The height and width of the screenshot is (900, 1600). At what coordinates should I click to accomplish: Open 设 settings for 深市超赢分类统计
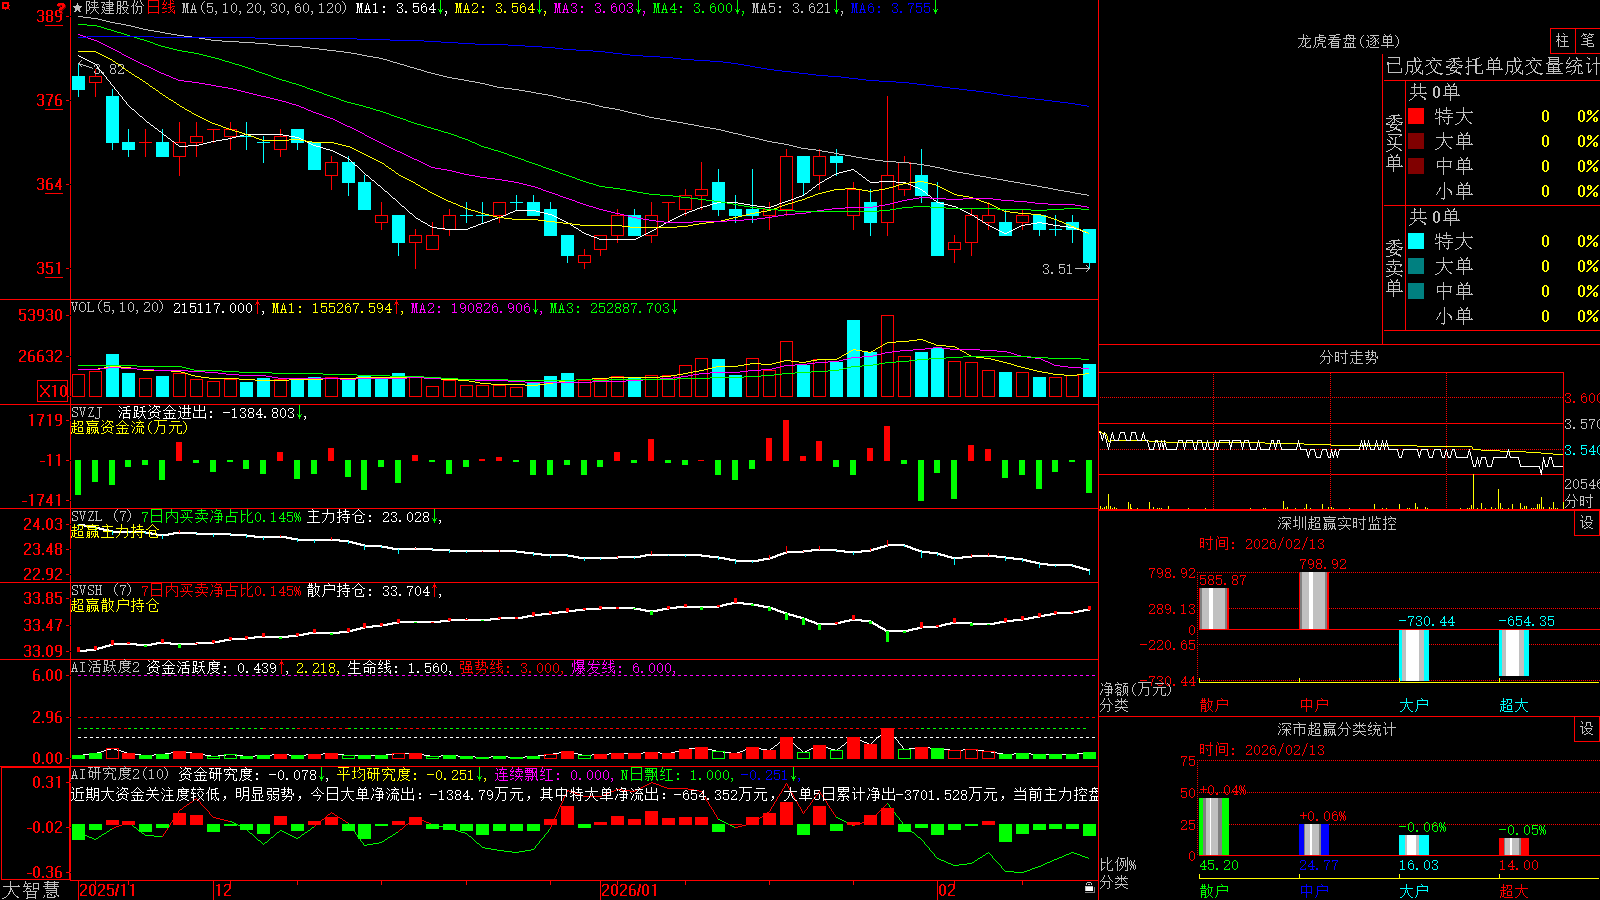[1587, 729]
